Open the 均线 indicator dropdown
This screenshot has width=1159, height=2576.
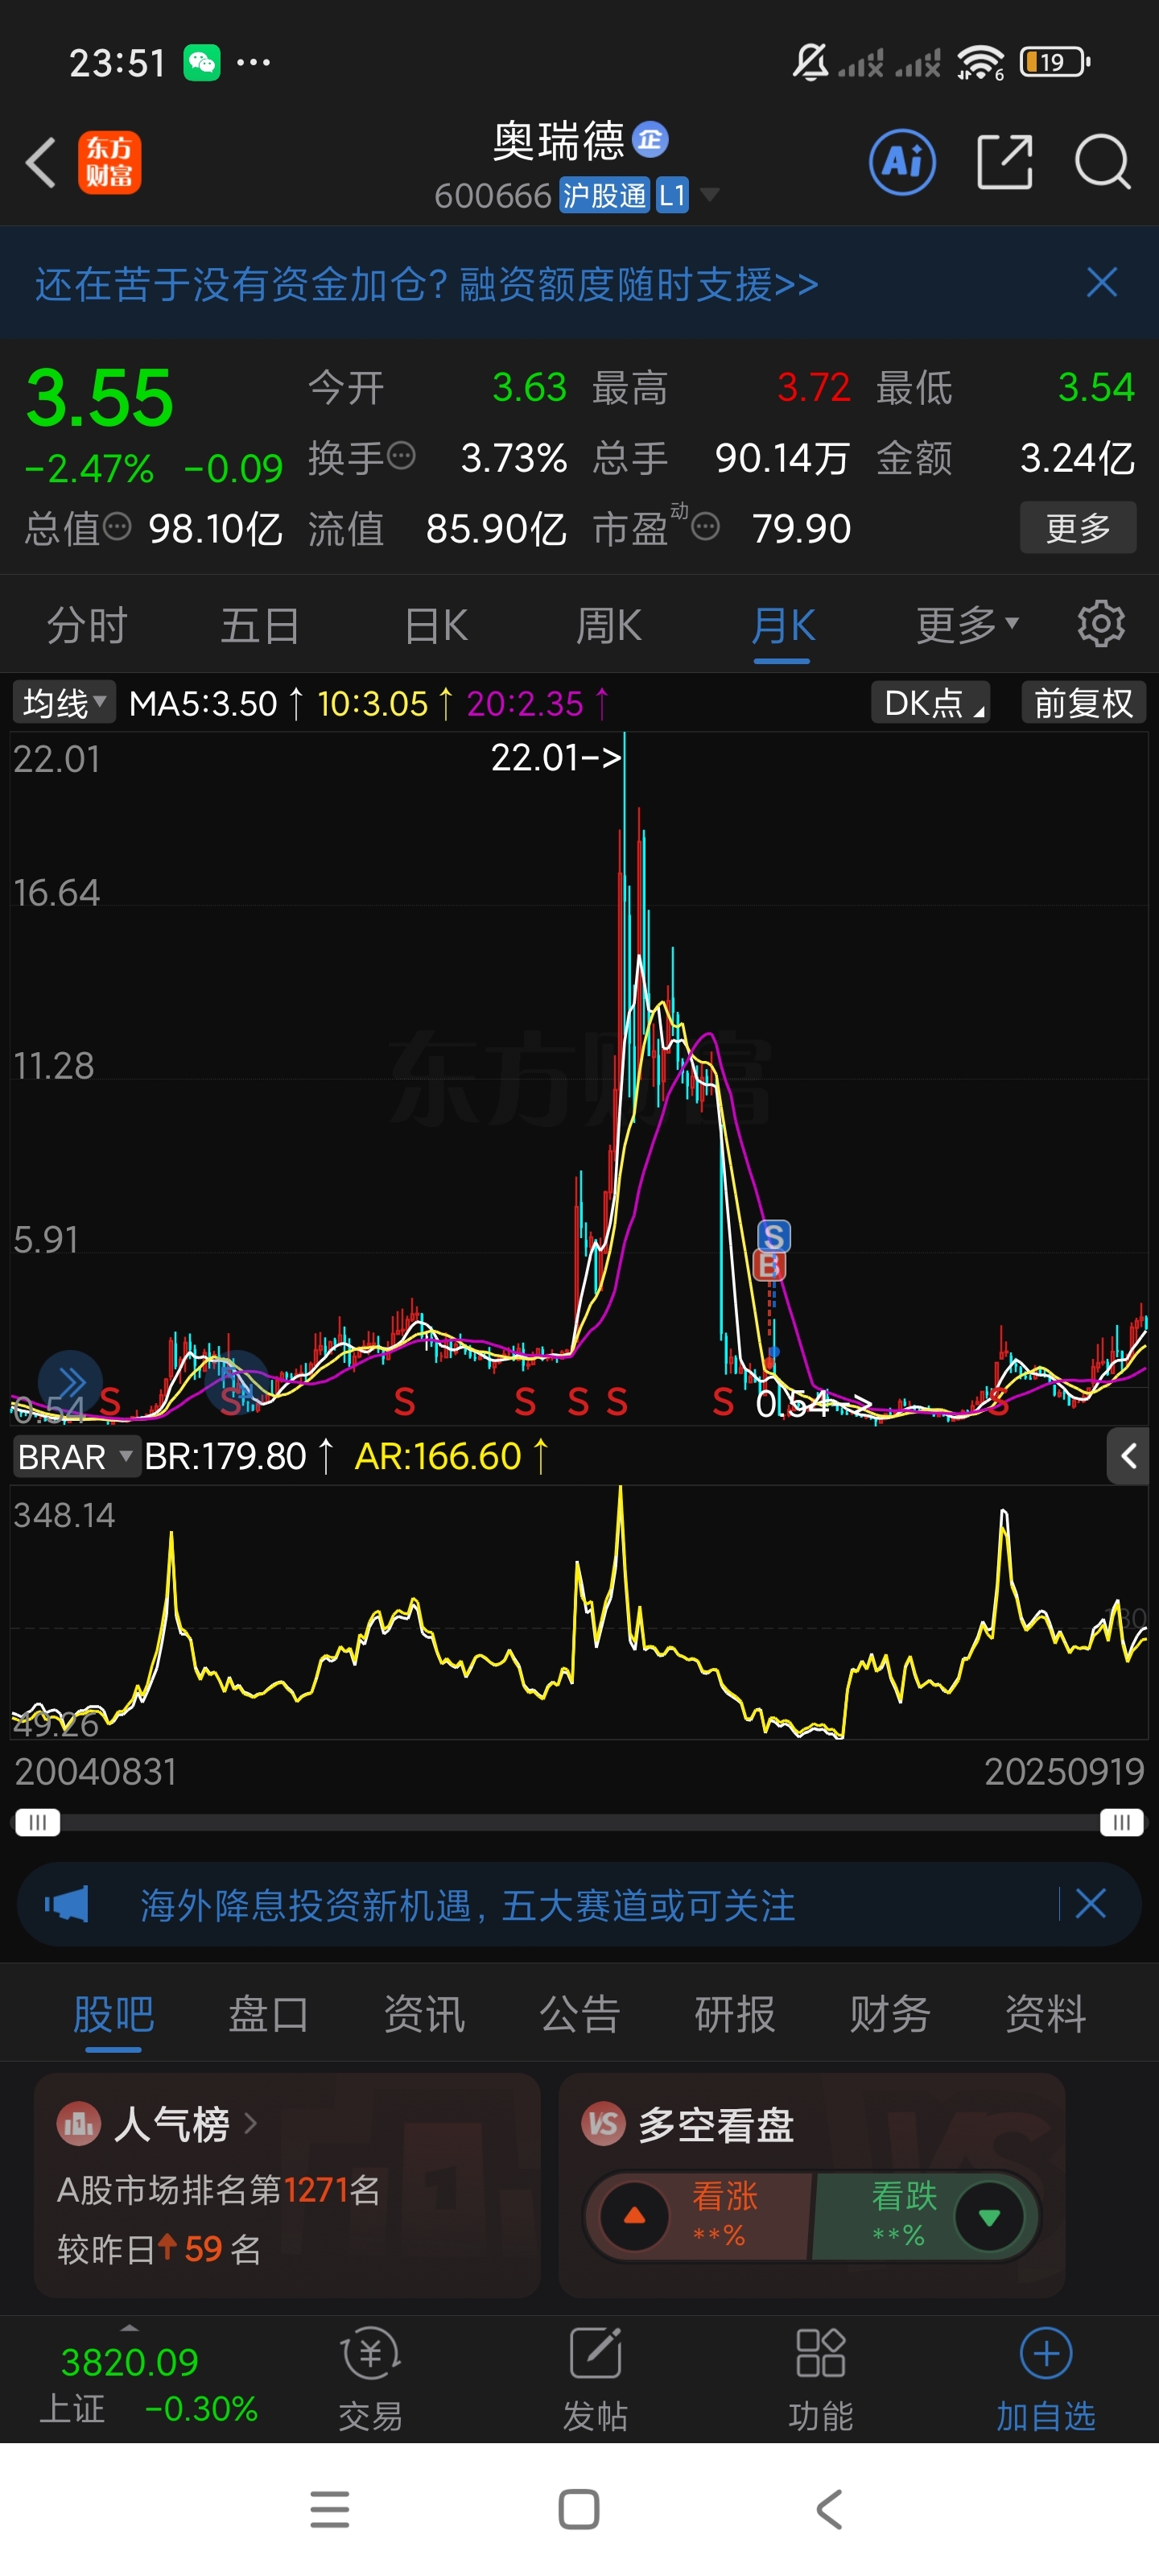point(64,703)
